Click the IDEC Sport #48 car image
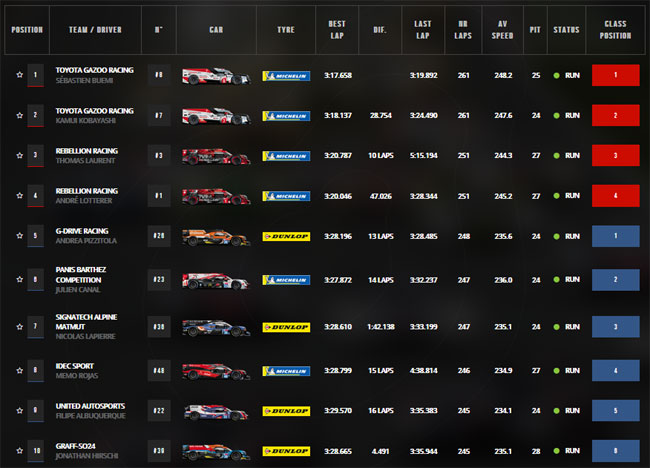Viewport: 650px width, 468px height. (216, 371)
